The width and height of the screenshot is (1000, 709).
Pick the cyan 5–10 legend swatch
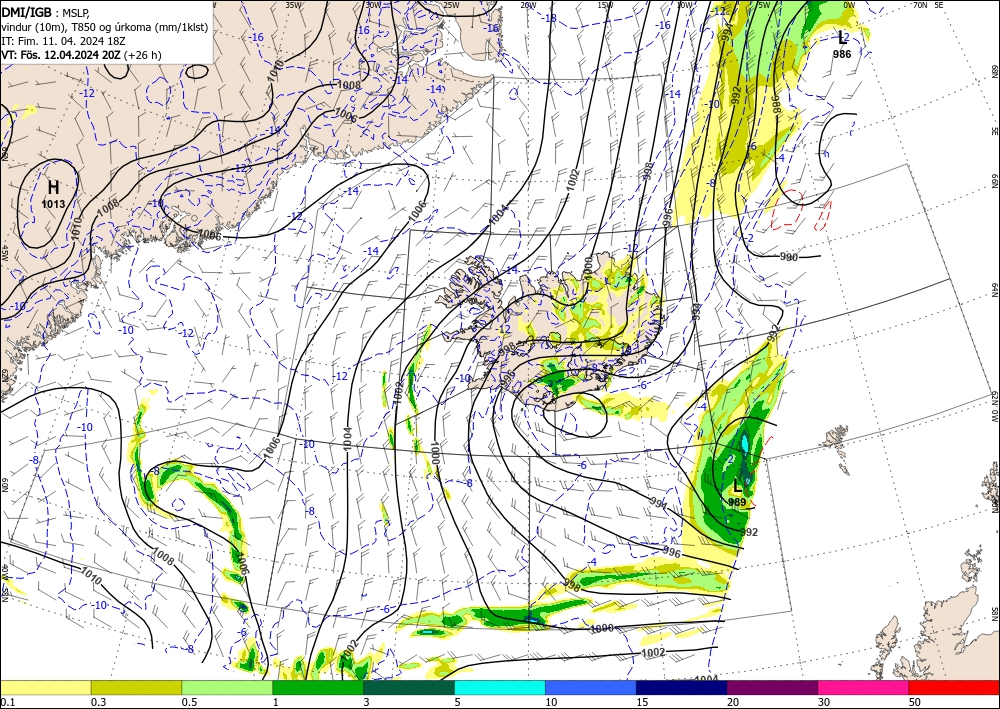pyautogui.click(x=500, y=687)
